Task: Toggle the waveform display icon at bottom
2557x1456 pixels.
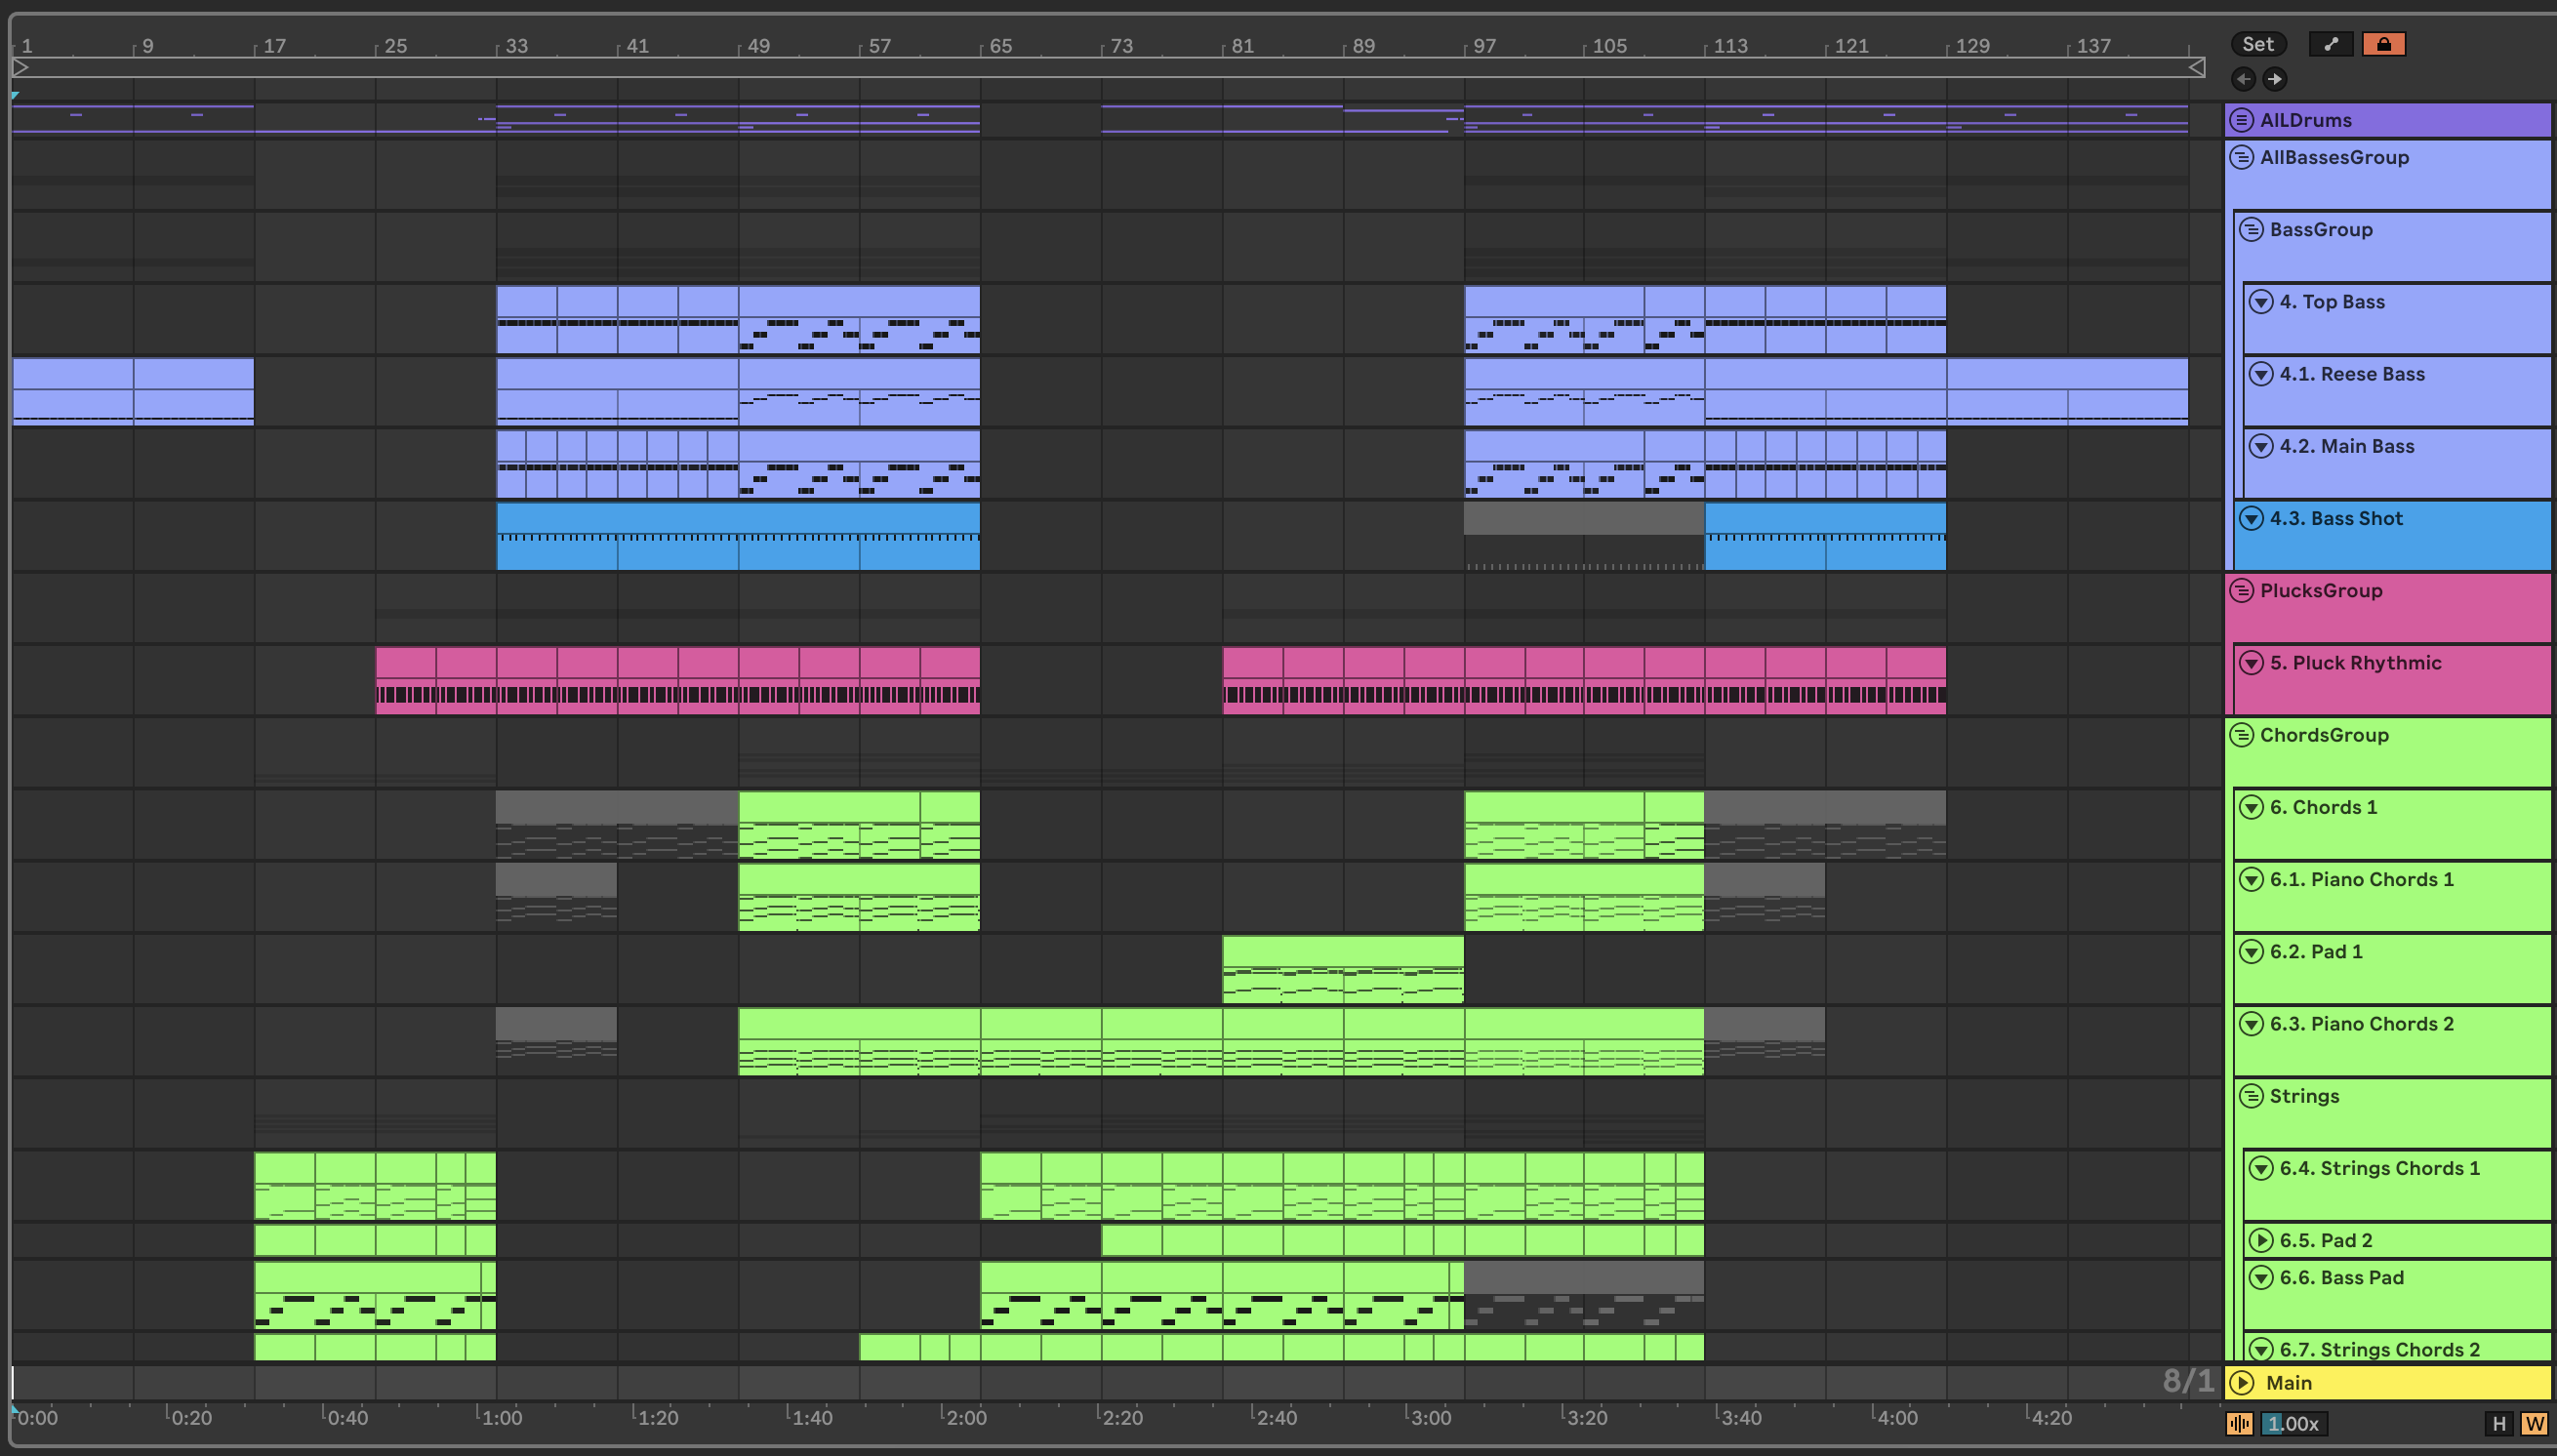Action: (2239, 1423)
